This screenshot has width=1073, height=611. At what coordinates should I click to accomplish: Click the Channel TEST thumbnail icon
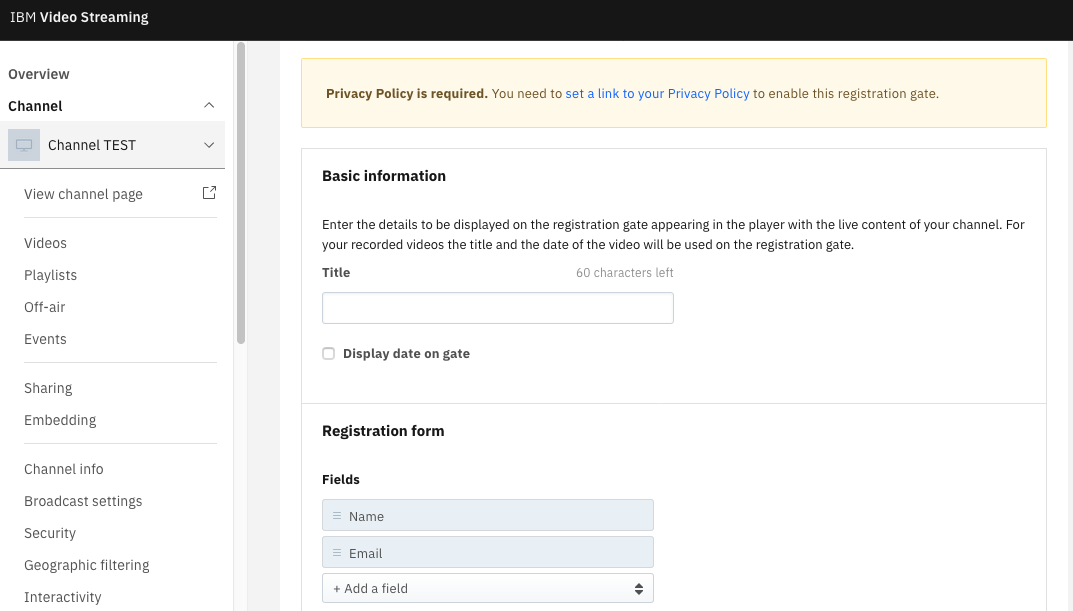tap(24, 145)
